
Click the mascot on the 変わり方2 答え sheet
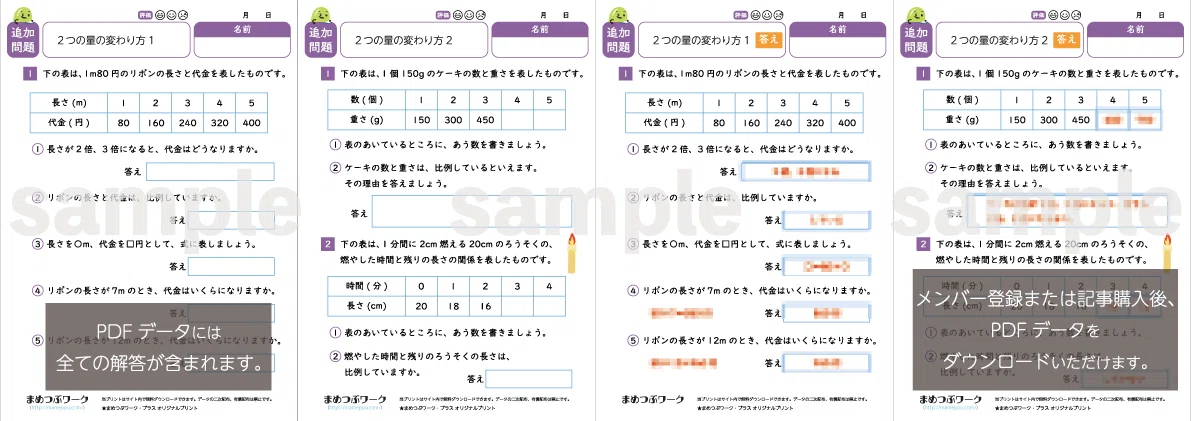coord(916,15)
